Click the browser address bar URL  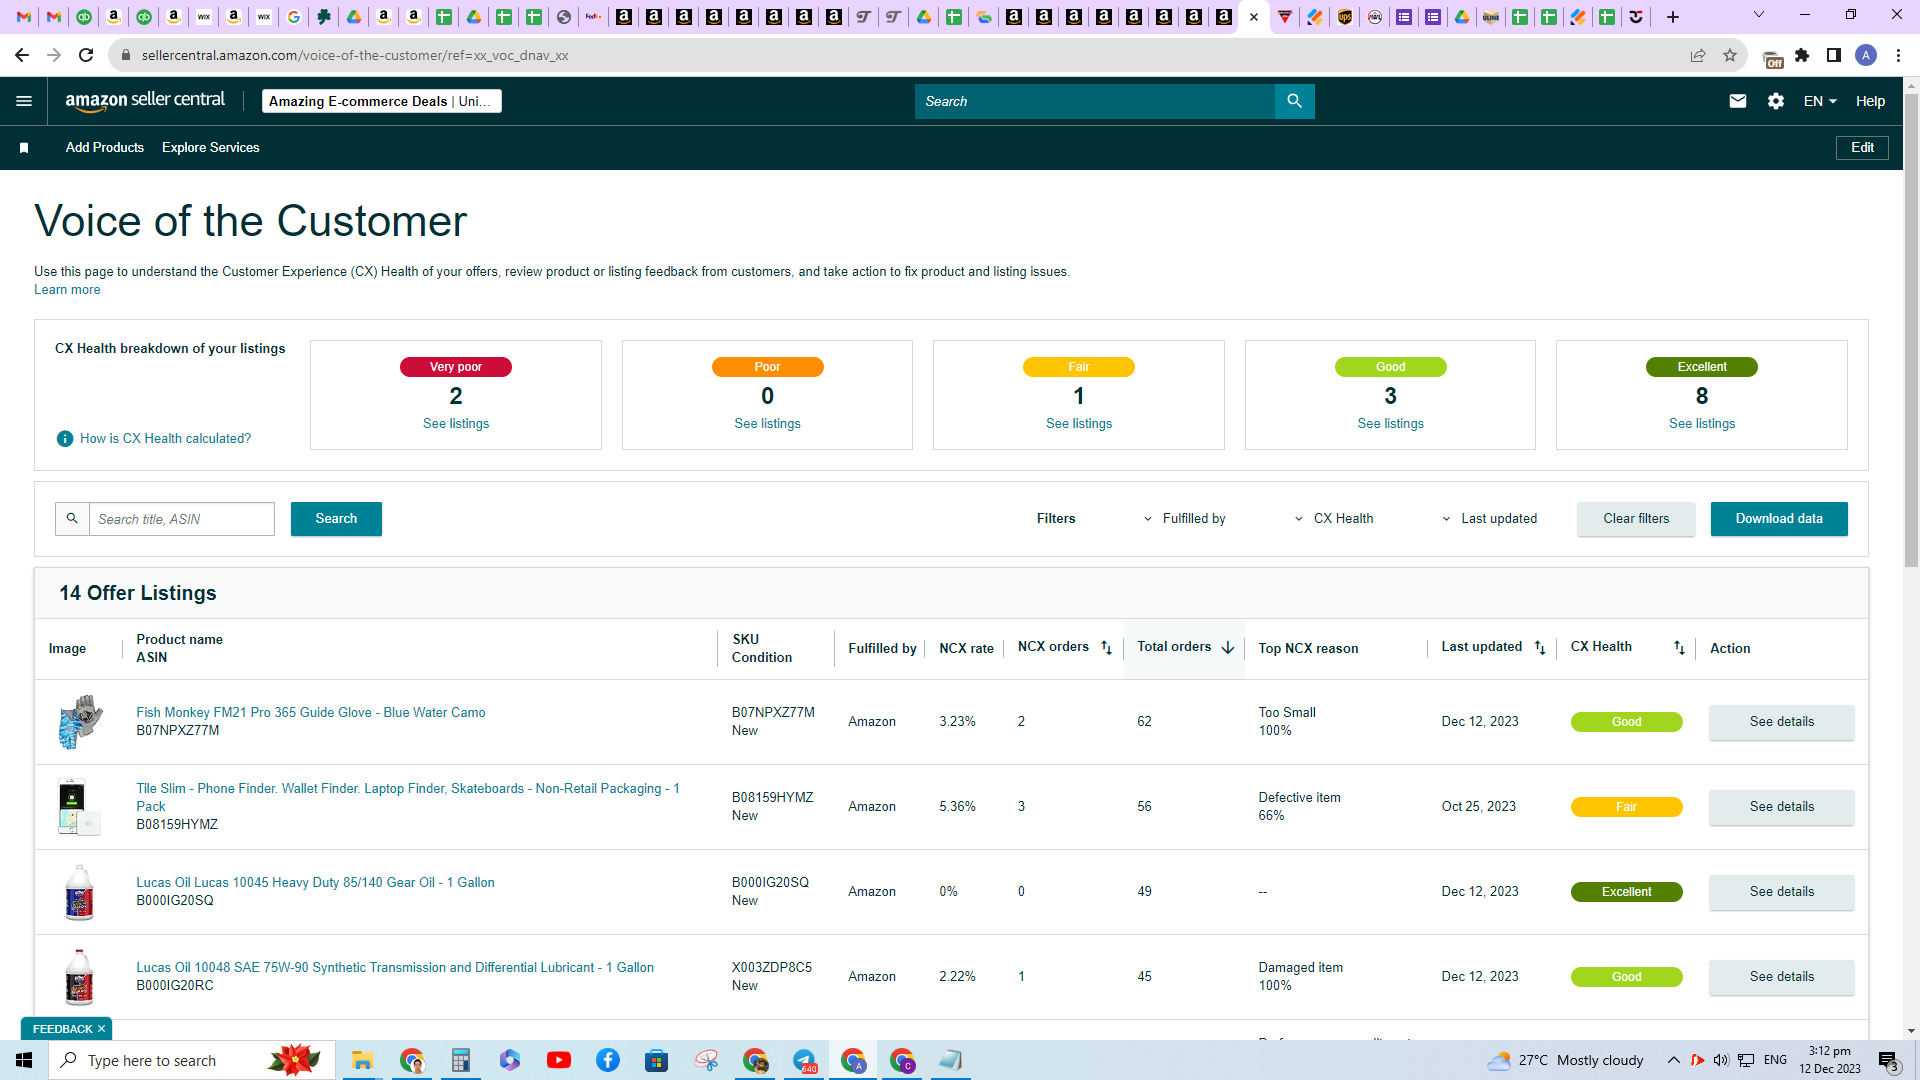[x=355, y=55]
